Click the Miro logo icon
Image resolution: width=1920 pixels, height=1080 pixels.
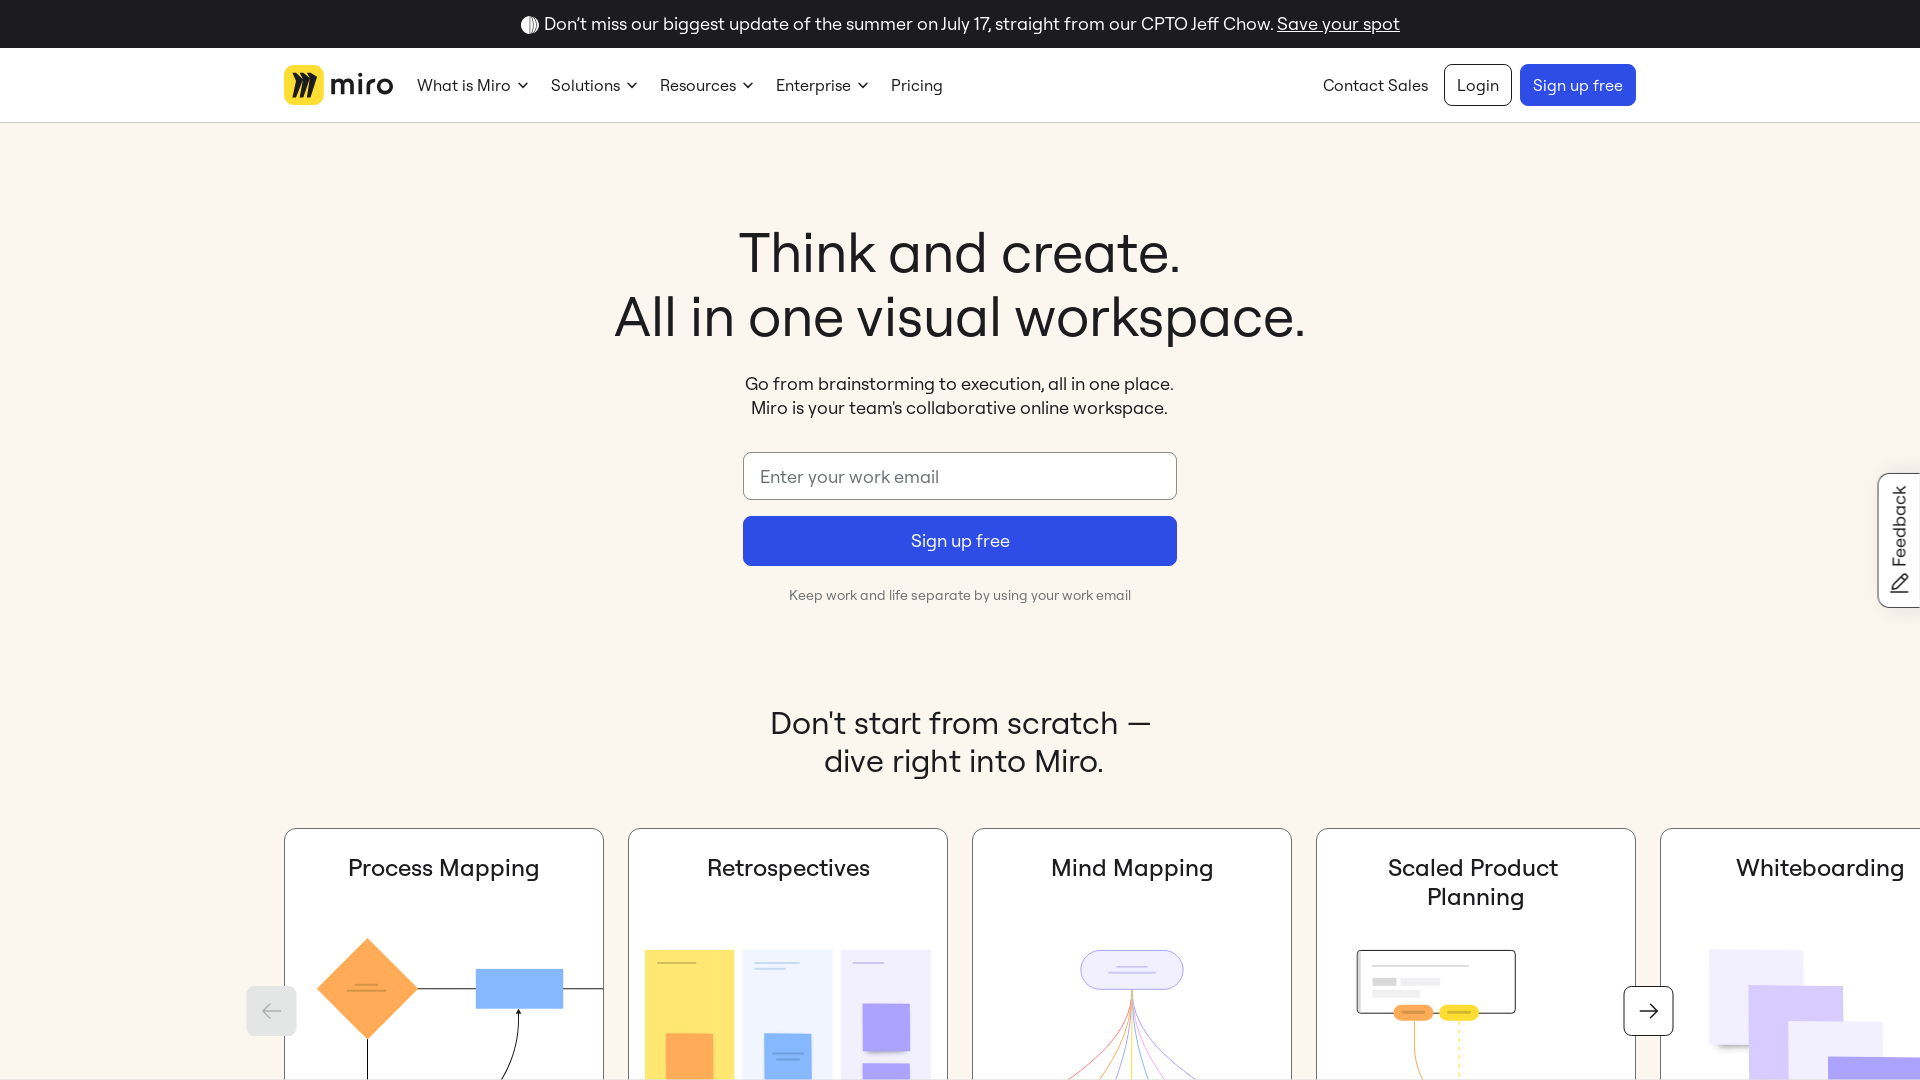303,85
